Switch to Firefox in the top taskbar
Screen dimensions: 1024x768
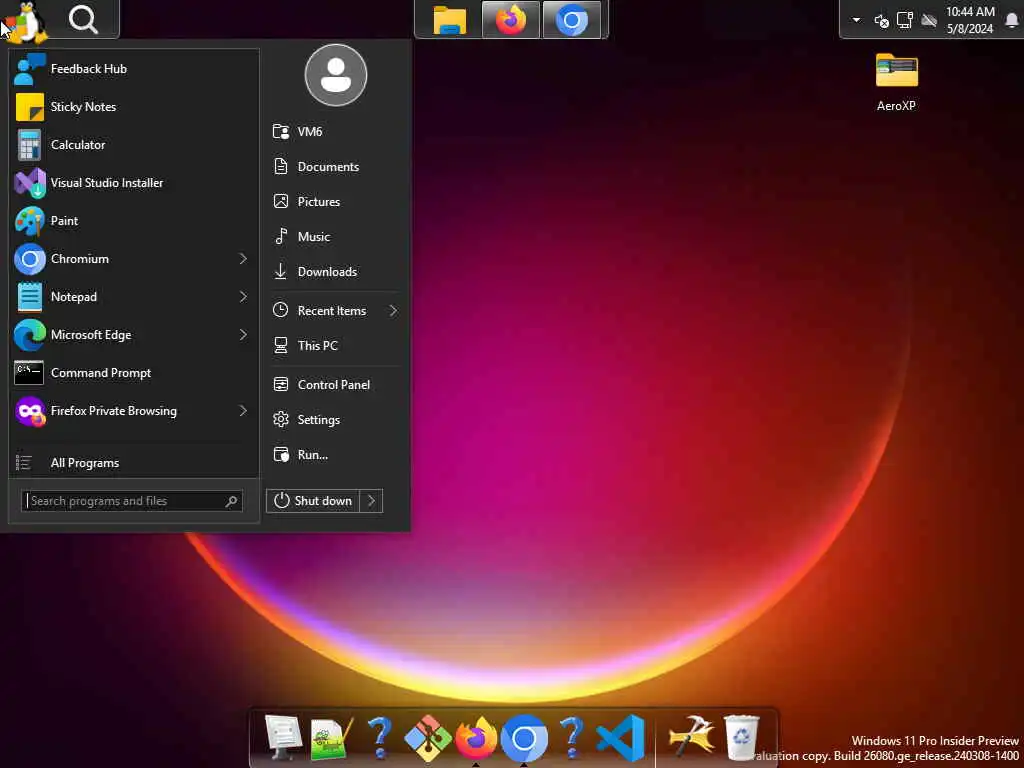tap(511, 20)
